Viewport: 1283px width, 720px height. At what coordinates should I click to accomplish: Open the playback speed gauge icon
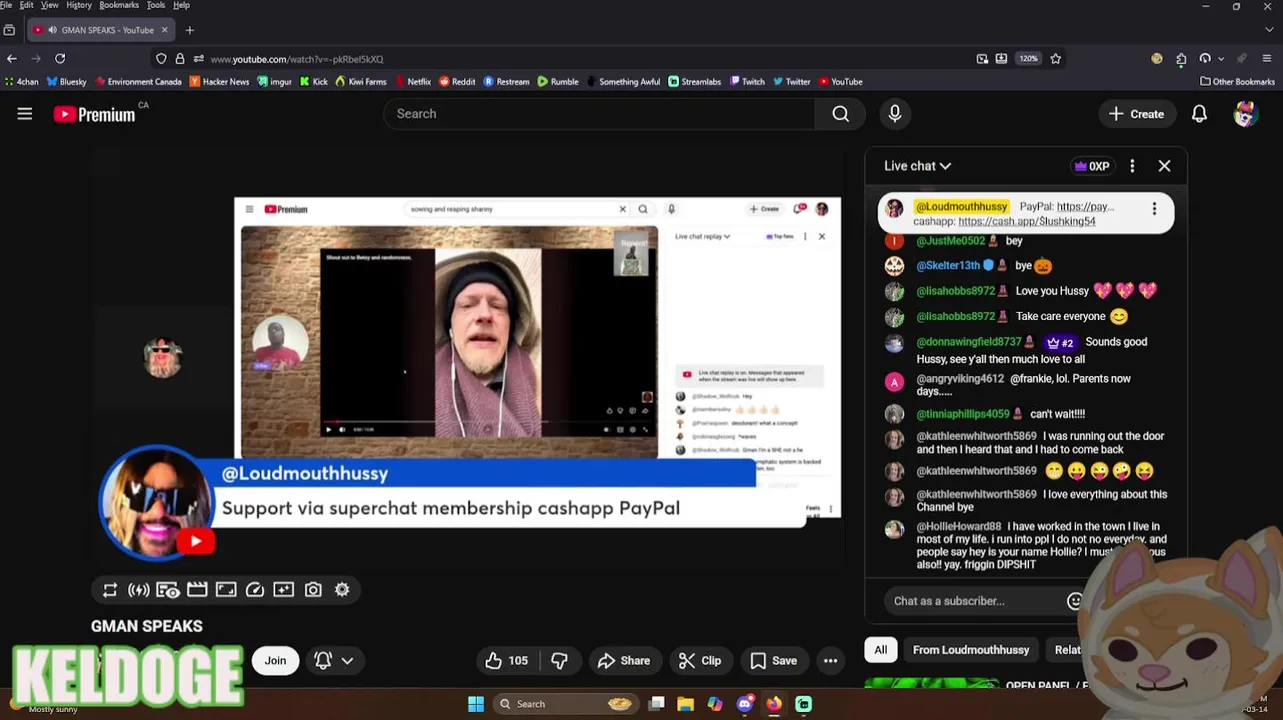[255, 590]
